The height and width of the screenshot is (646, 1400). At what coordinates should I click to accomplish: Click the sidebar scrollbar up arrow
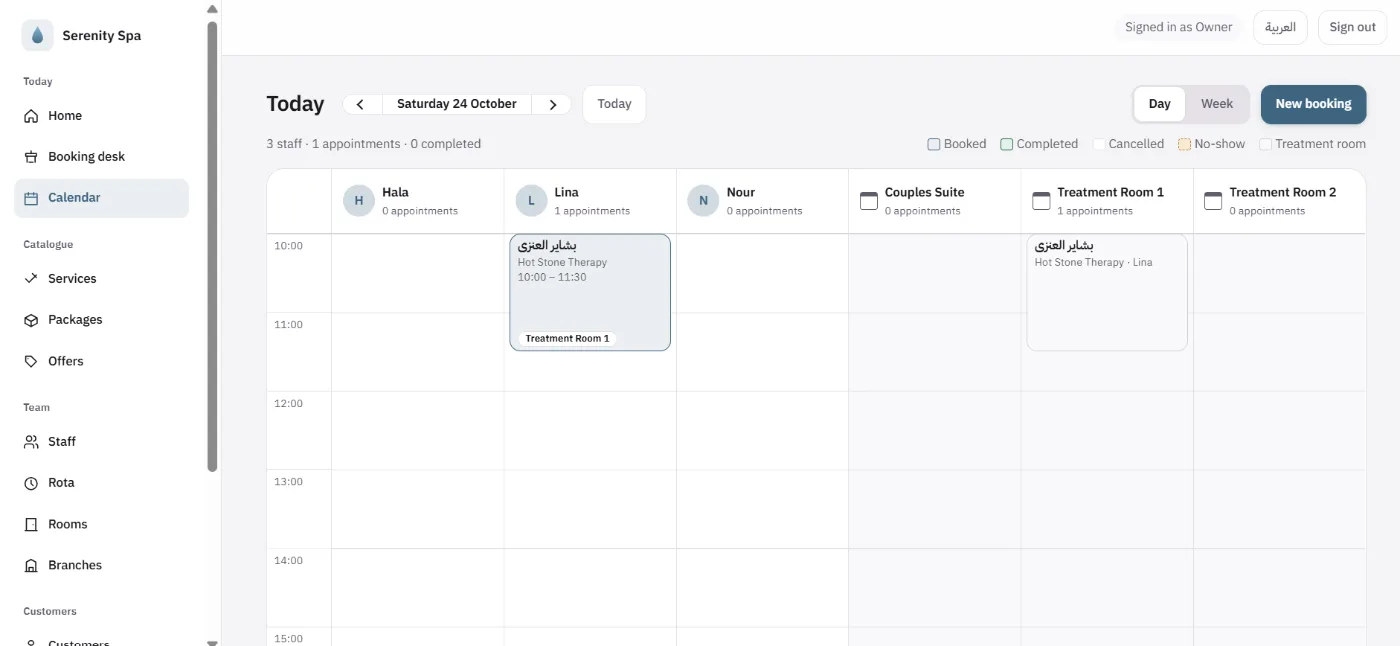click(x=212, y=9)
